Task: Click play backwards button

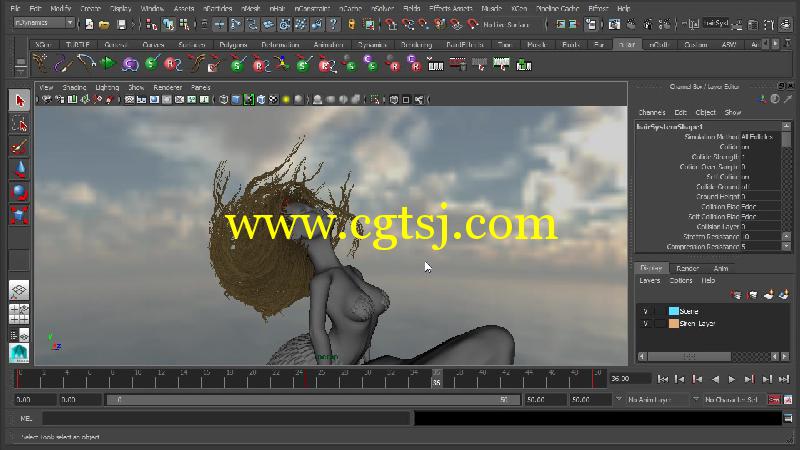Action: [715, 379]
